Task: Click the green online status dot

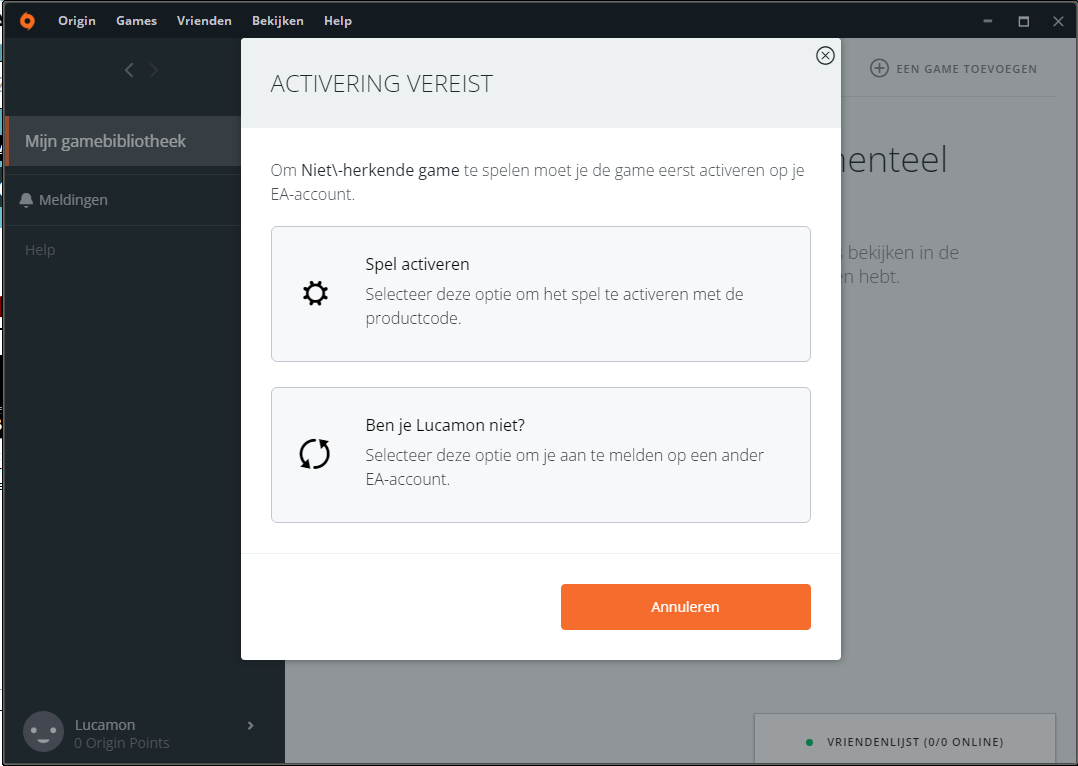Action: 809,743
